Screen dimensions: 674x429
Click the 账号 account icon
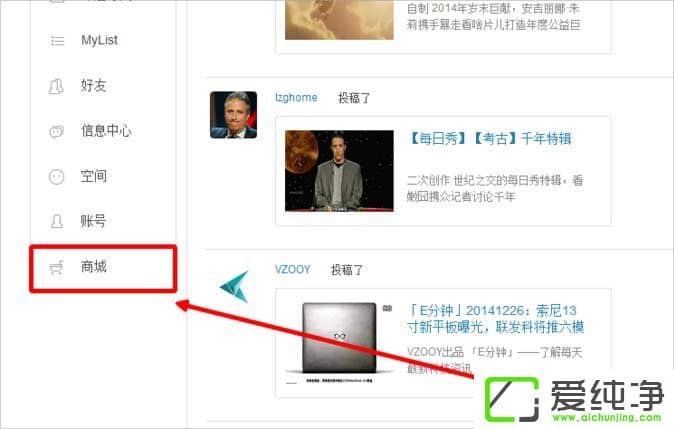(57, 222)
